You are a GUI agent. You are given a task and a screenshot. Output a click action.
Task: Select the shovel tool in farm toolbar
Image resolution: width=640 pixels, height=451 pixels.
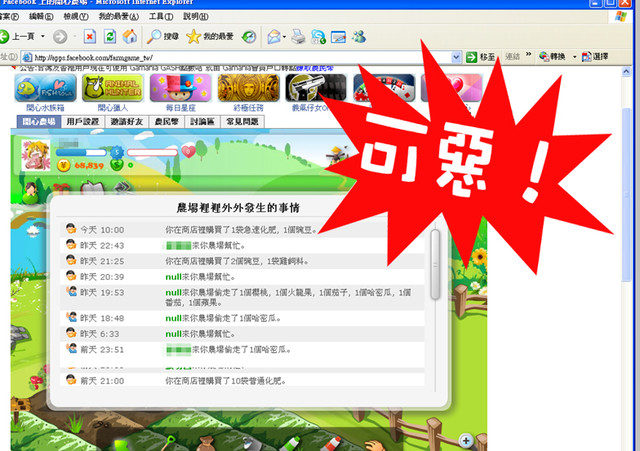tap(169, 444)
